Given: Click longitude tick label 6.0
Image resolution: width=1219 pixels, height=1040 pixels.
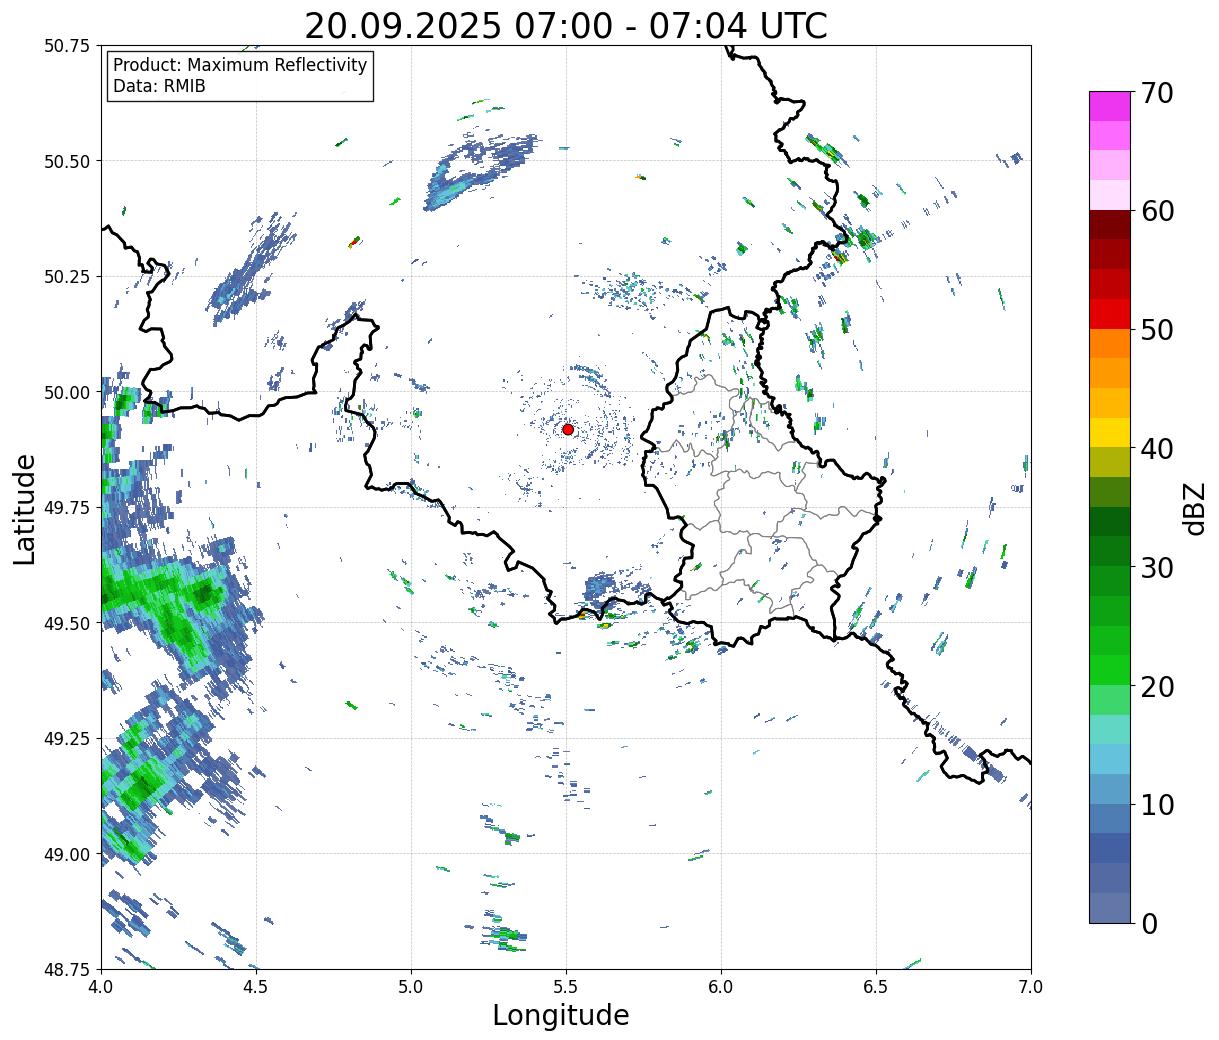Looking at the screenshot, I should click(721, 987).
